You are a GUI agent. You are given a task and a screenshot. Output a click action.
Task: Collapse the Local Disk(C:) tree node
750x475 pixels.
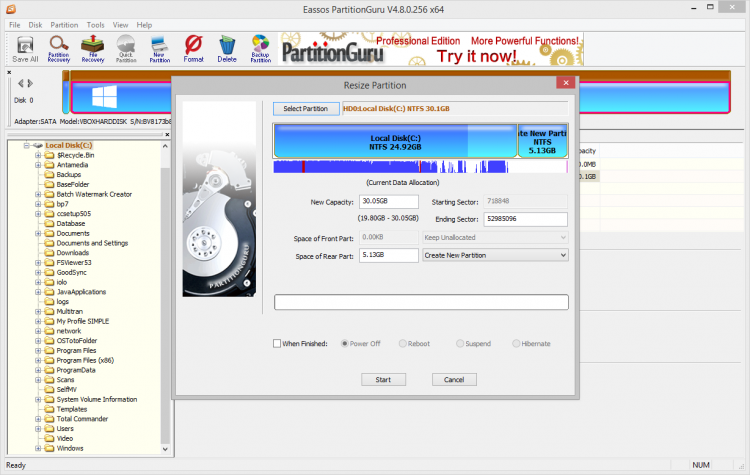(27, 145)
